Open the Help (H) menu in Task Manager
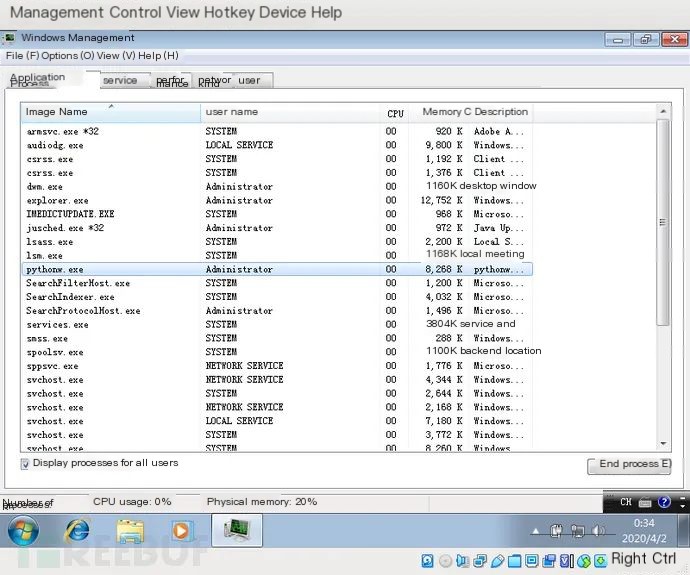The image size is (690, 575). point(158,56)
